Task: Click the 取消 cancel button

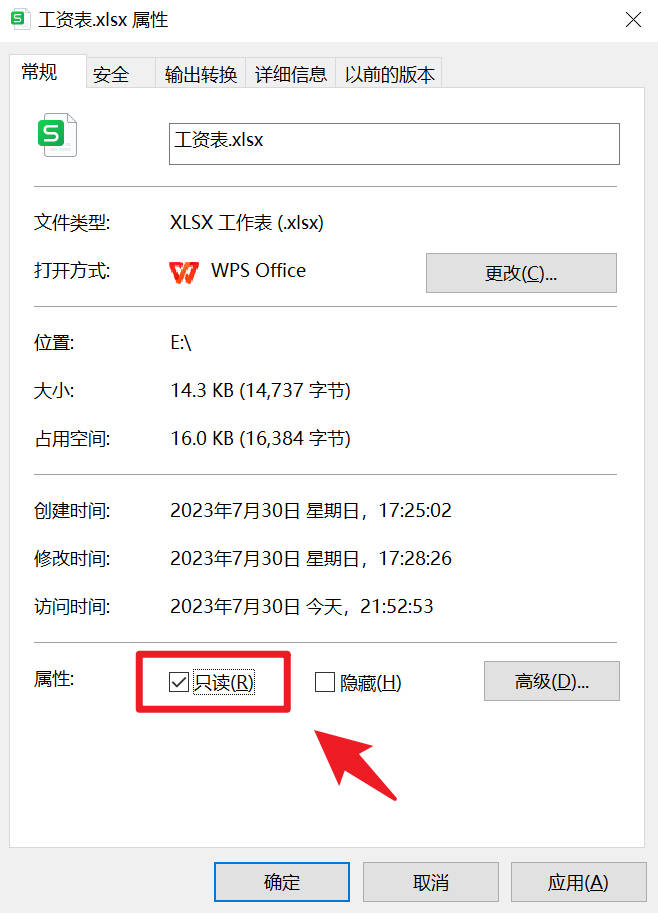Action: 431,882
